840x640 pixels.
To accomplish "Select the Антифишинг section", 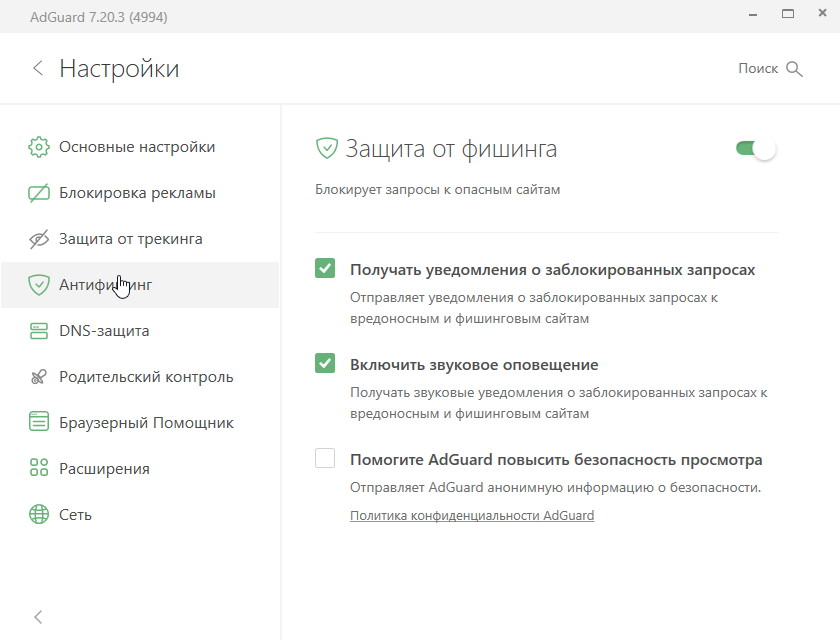I will click(x=140, y=285).
